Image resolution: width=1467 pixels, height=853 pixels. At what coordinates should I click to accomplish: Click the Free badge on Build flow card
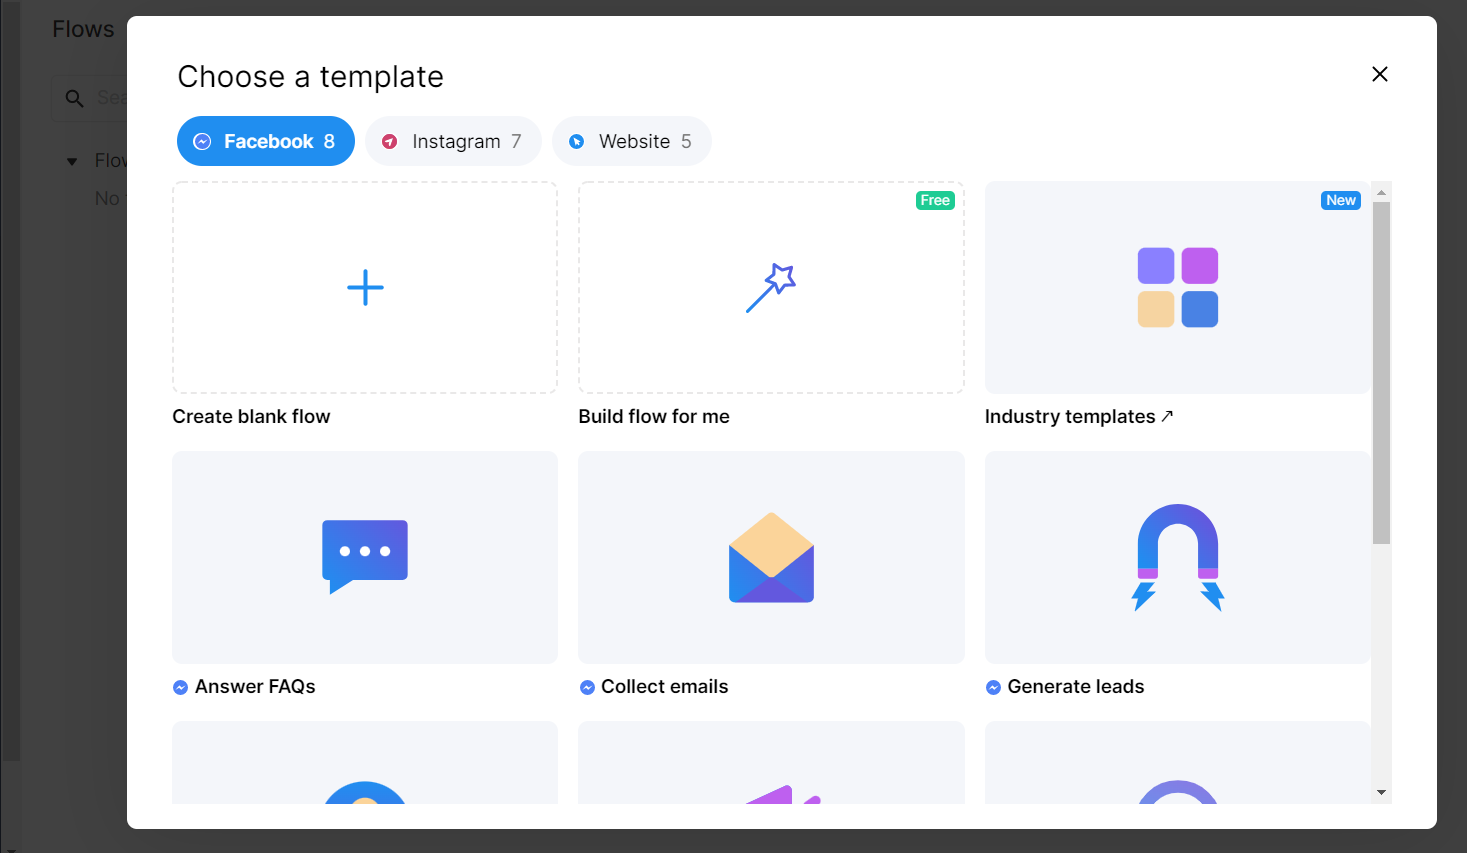tap(935, 201)
